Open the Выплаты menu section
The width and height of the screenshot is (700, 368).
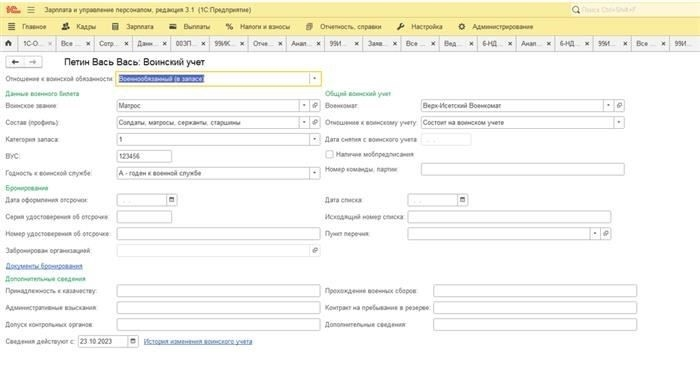[190, 27]
